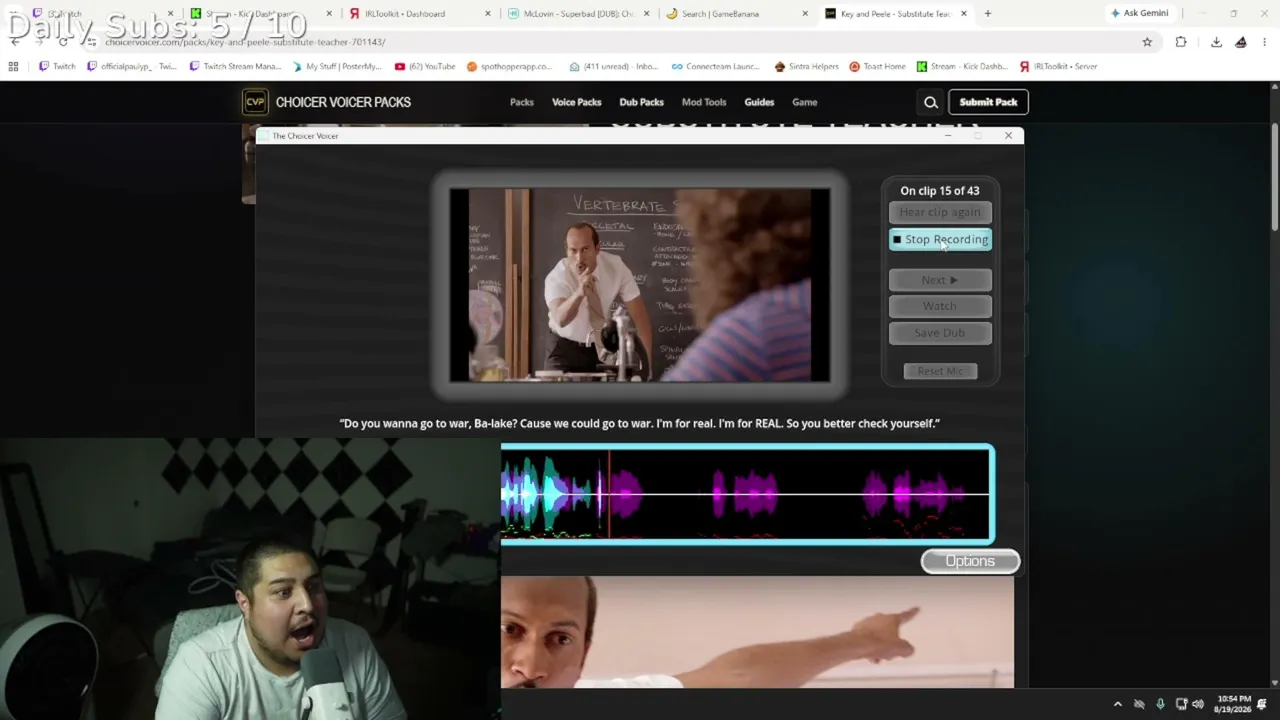
Task: Click Hear clip again button
Action: click(x=940, y=212)
